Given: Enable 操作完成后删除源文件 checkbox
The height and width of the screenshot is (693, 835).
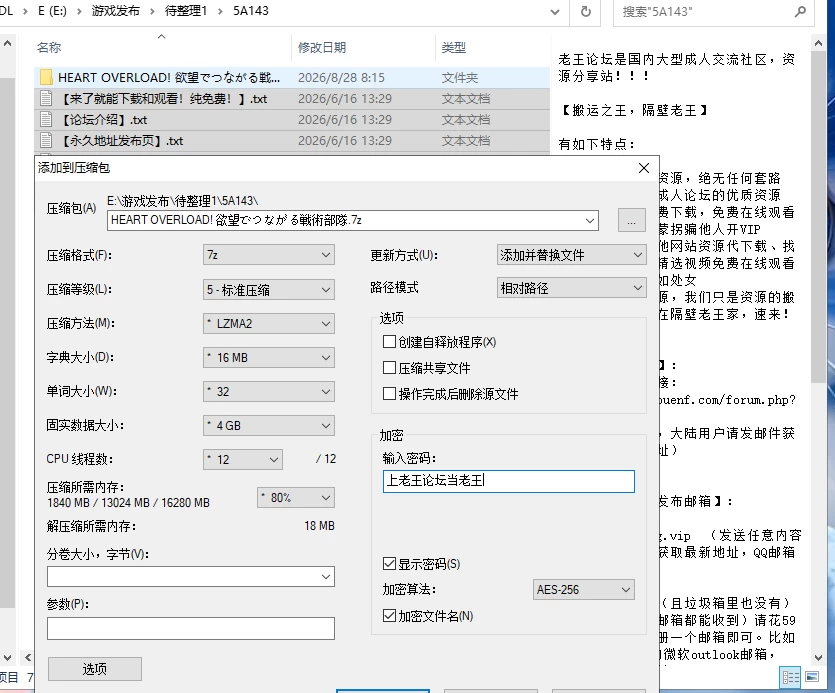Looking at the screenshot, I should (x=389, y=394).
